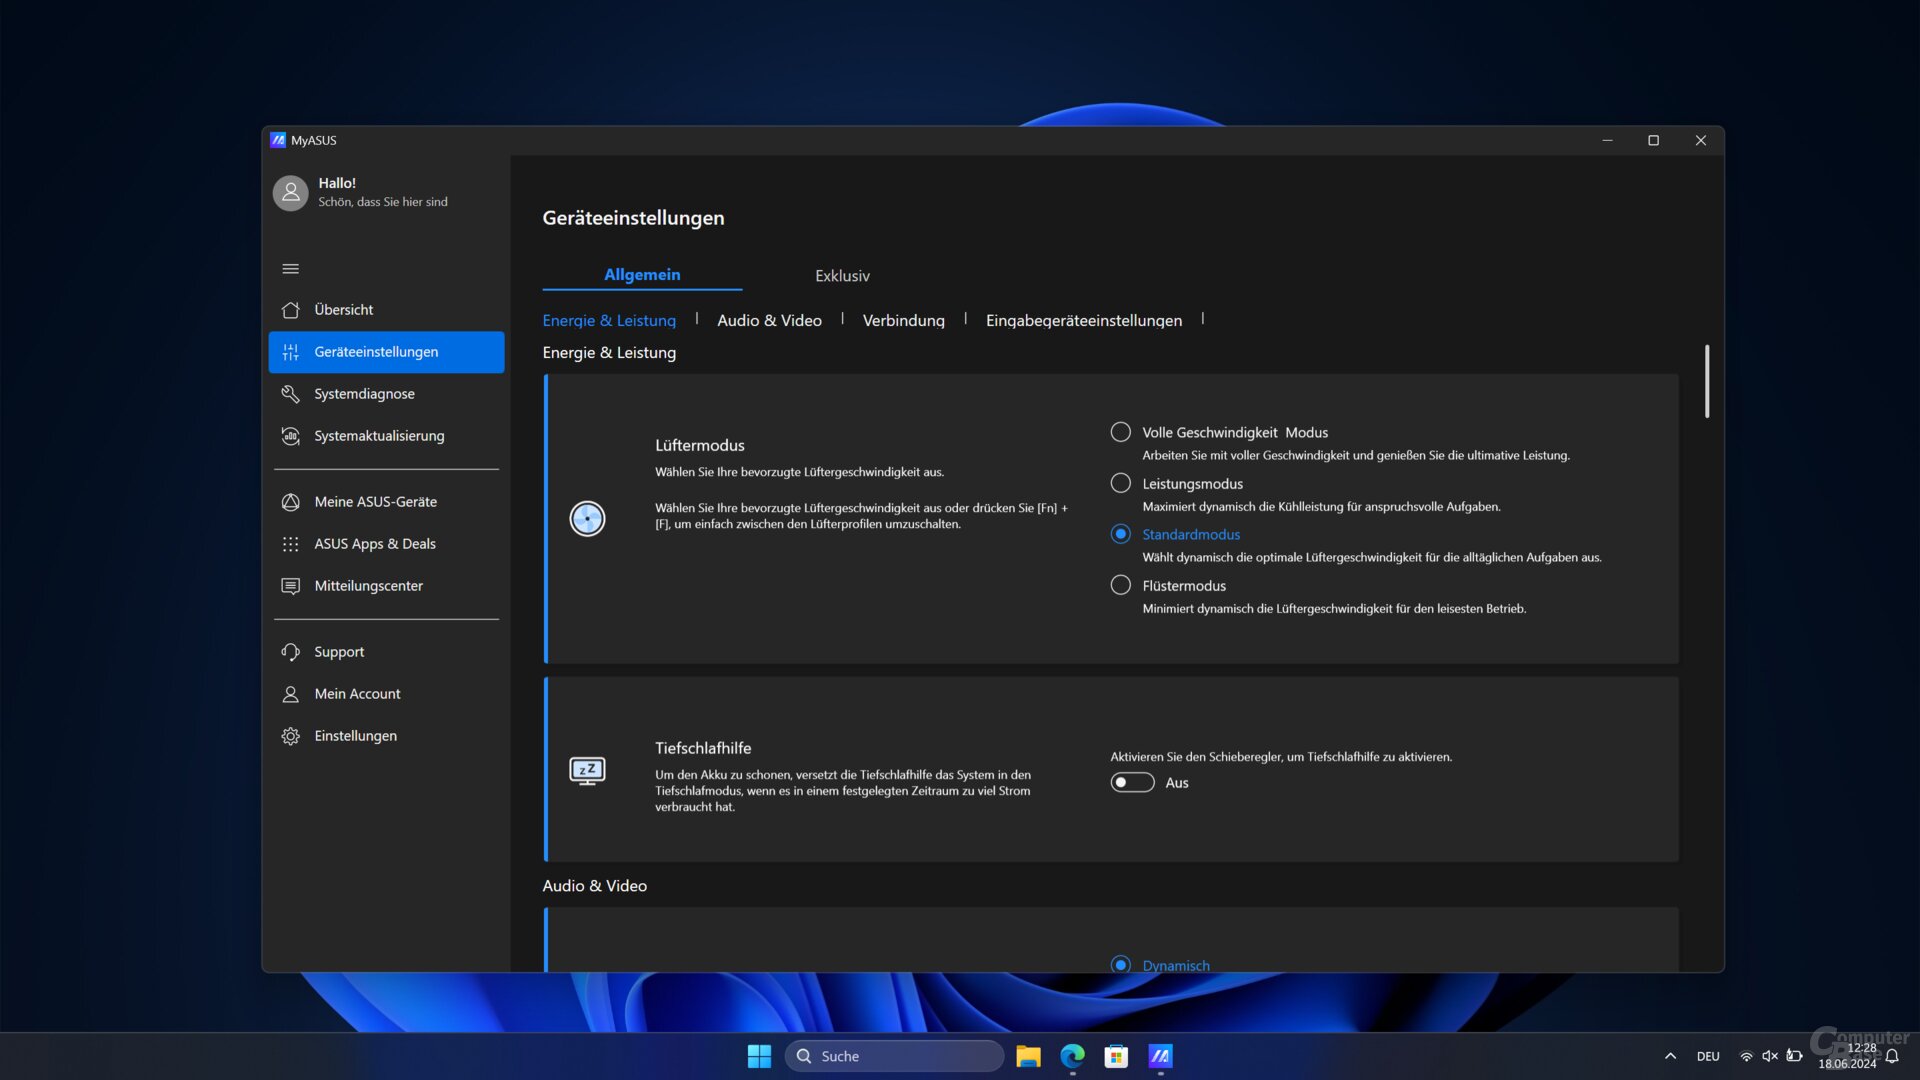Click the MyASUS logo in title bar
Viewport: 1920px width, 1080px height.
click(x=278, y=140)
